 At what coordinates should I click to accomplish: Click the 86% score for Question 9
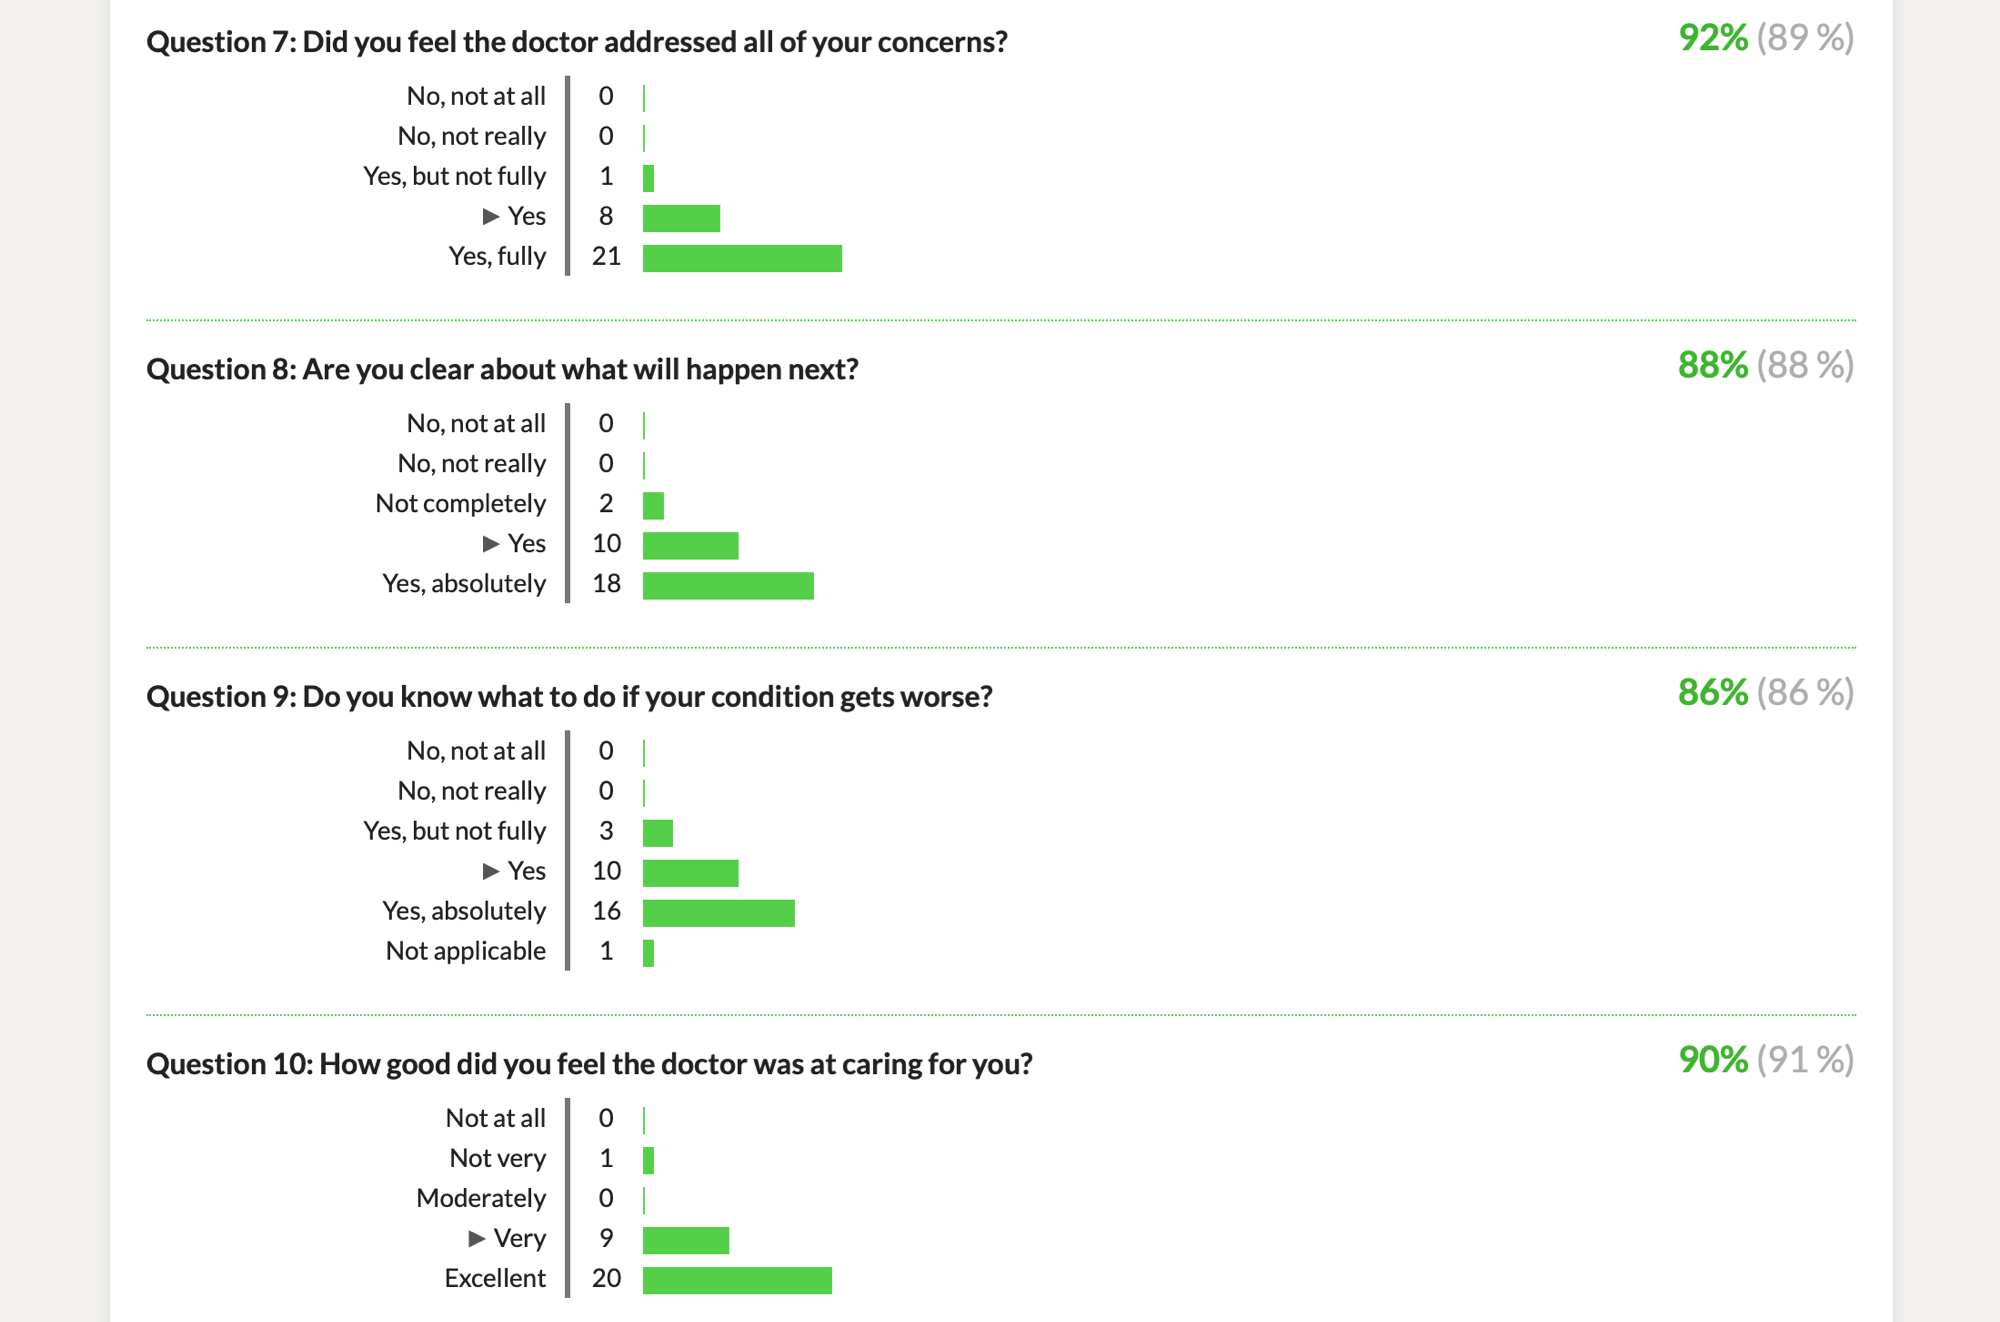(x=1713, y=693)
